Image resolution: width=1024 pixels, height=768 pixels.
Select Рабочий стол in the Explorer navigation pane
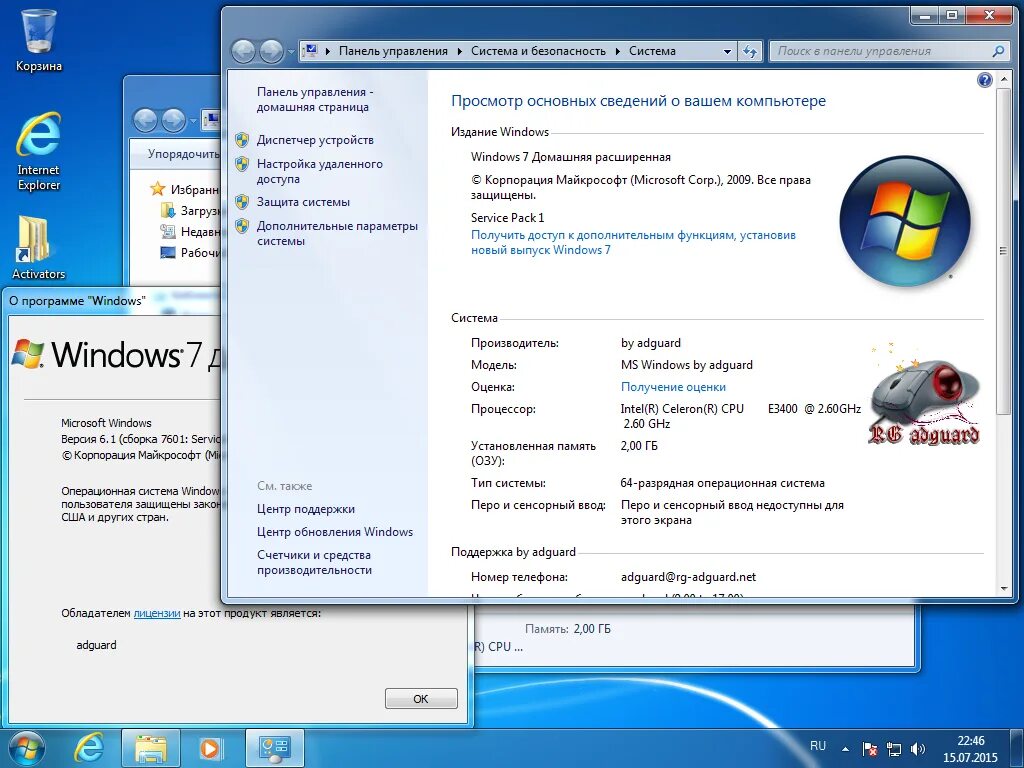(x=191, y=253)
